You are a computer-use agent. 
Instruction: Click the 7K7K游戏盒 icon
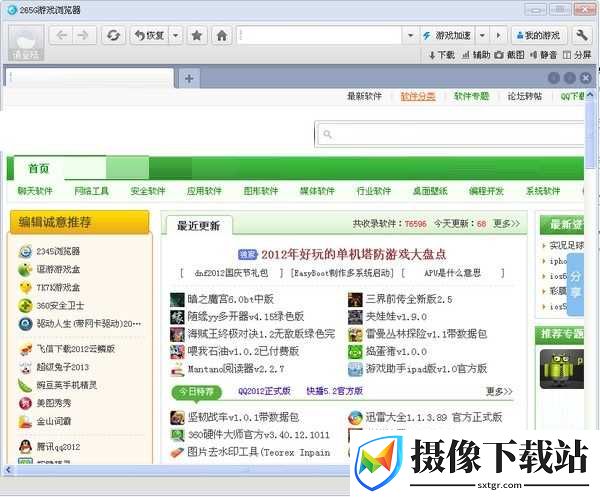pos(25,287)
